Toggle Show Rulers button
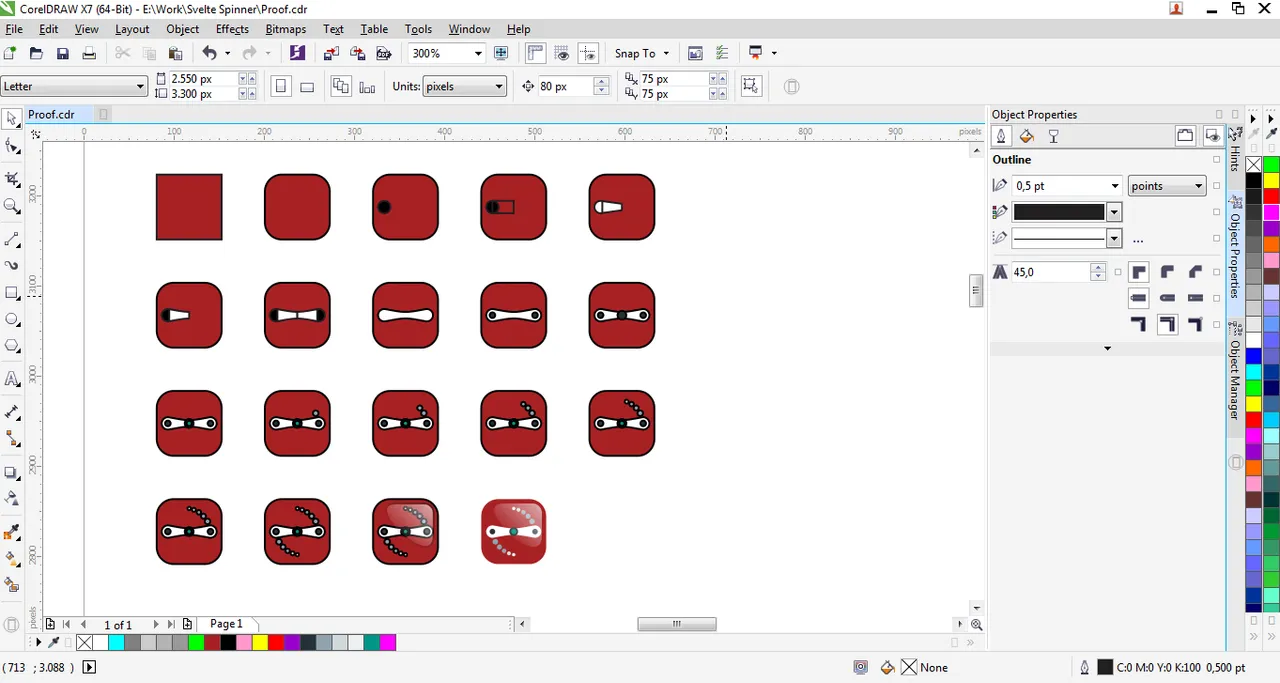This screenshot has height=683, width=1280. (535, 53)
